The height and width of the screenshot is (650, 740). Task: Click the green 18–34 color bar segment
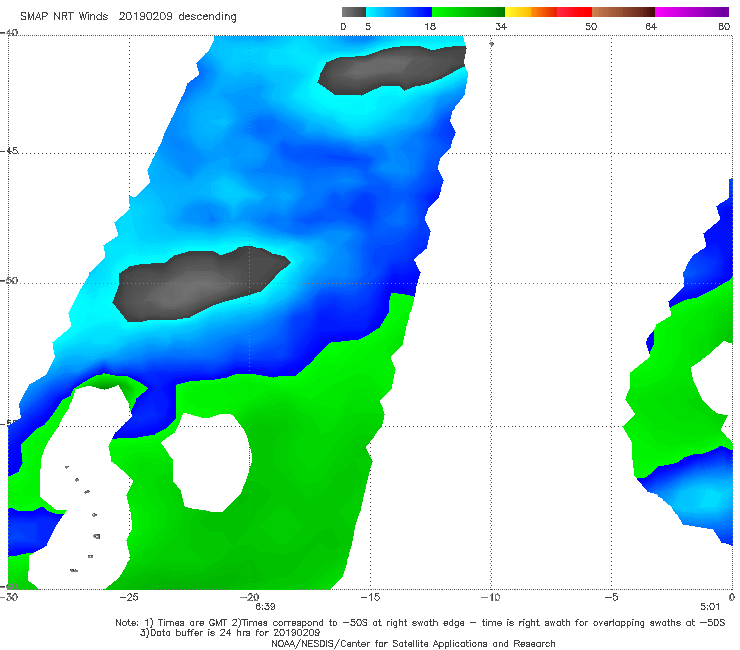tap(468, 12)
